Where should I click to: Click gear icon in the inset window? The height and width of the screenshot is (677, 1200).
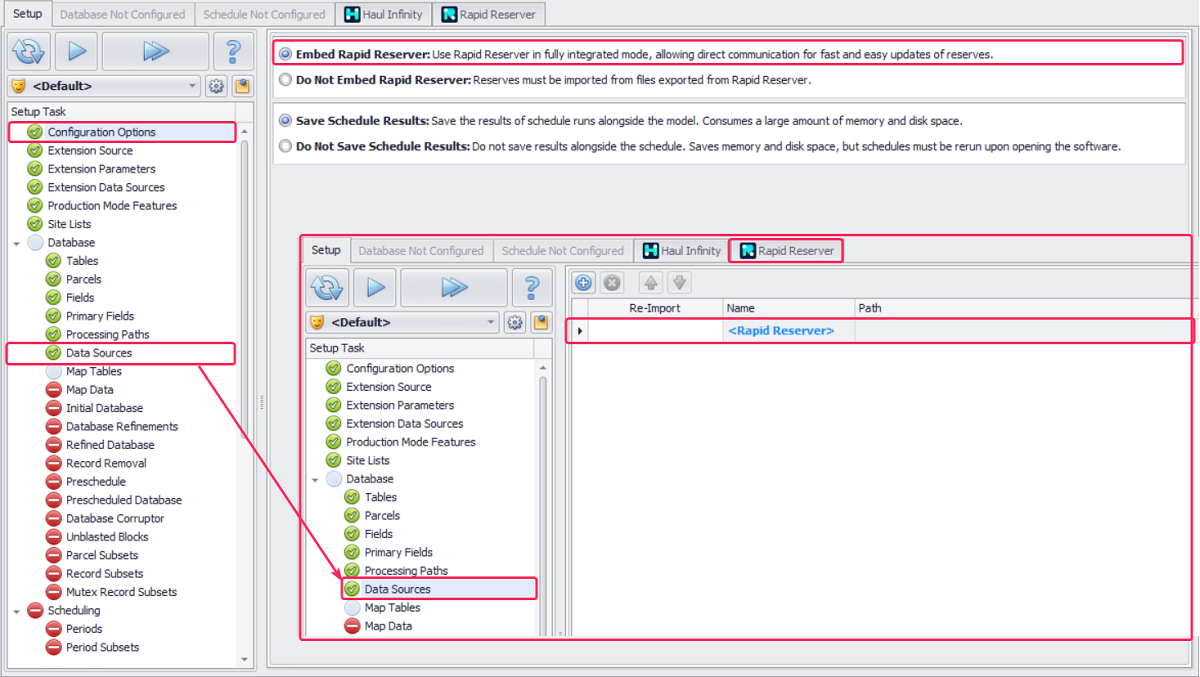(x=515, y=323)
